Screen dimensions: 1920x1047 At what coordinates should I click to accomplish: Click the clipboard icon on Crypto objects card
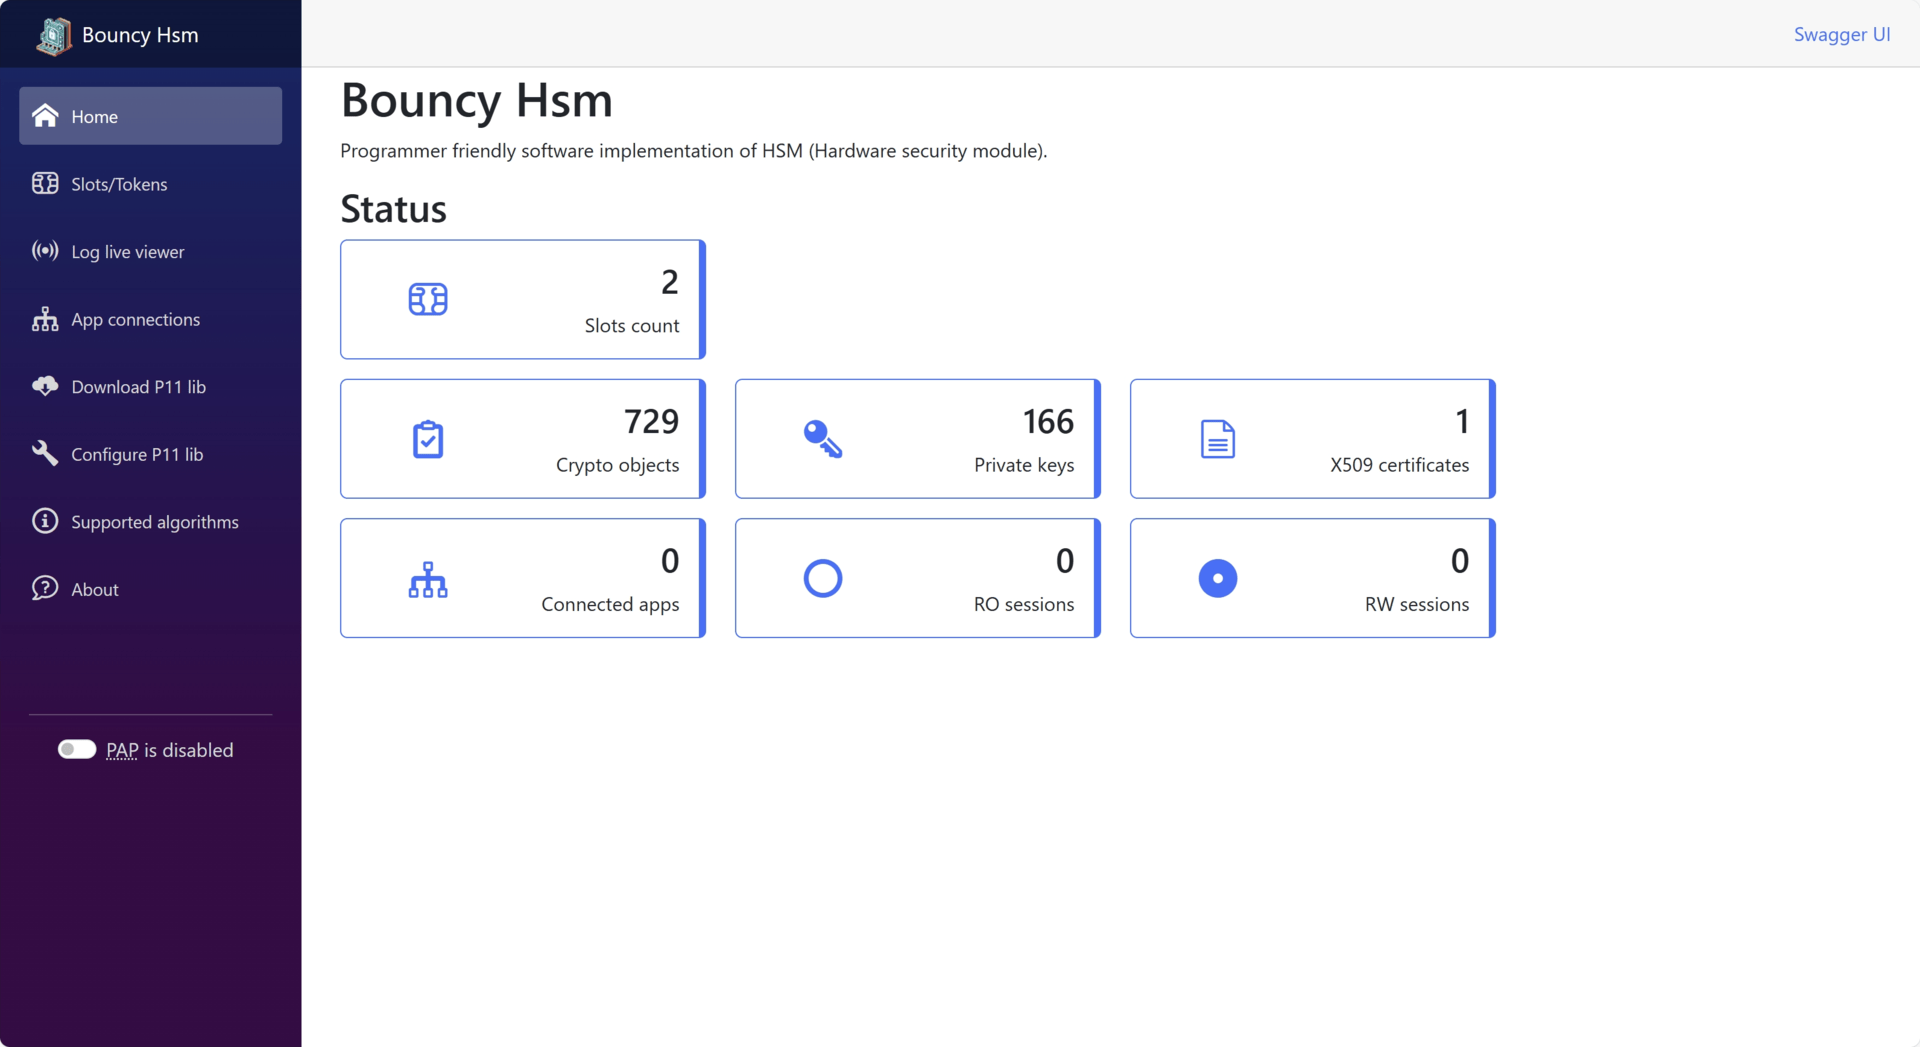pyautogui.click(x=427, y=438)
